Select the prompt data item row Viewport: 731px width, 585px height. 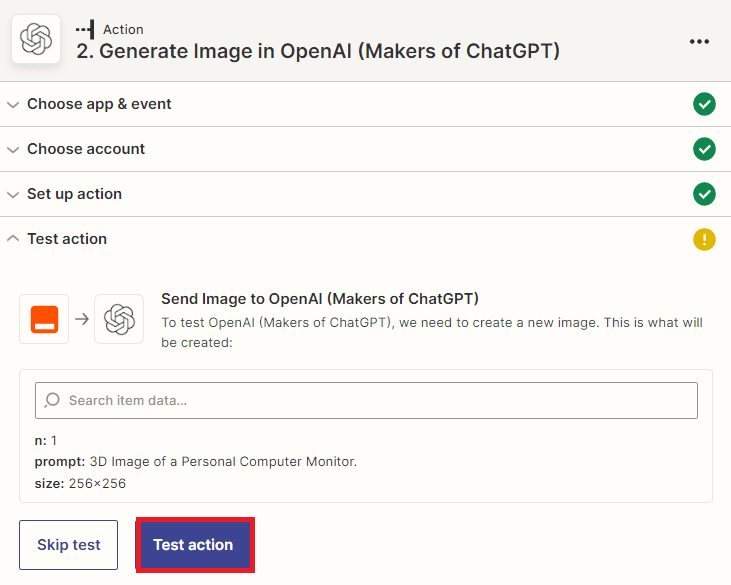coord(196,461)
